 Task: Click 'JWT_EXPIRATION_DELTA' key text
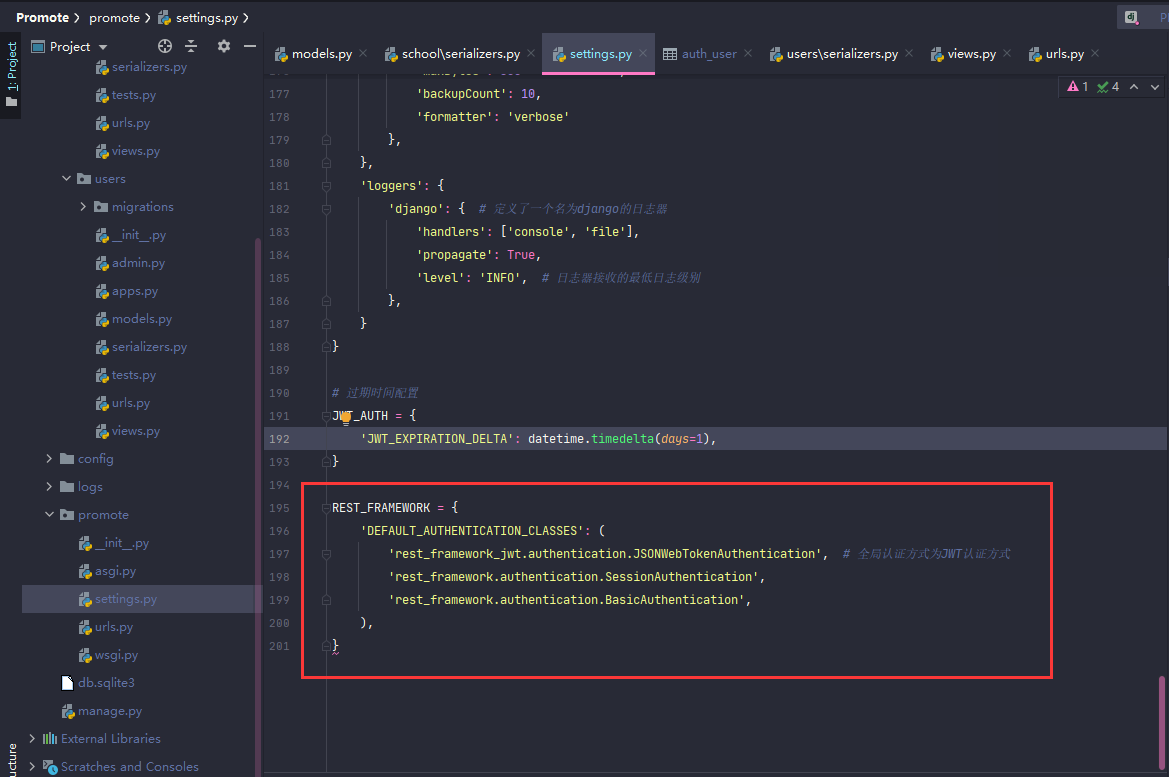437,438
